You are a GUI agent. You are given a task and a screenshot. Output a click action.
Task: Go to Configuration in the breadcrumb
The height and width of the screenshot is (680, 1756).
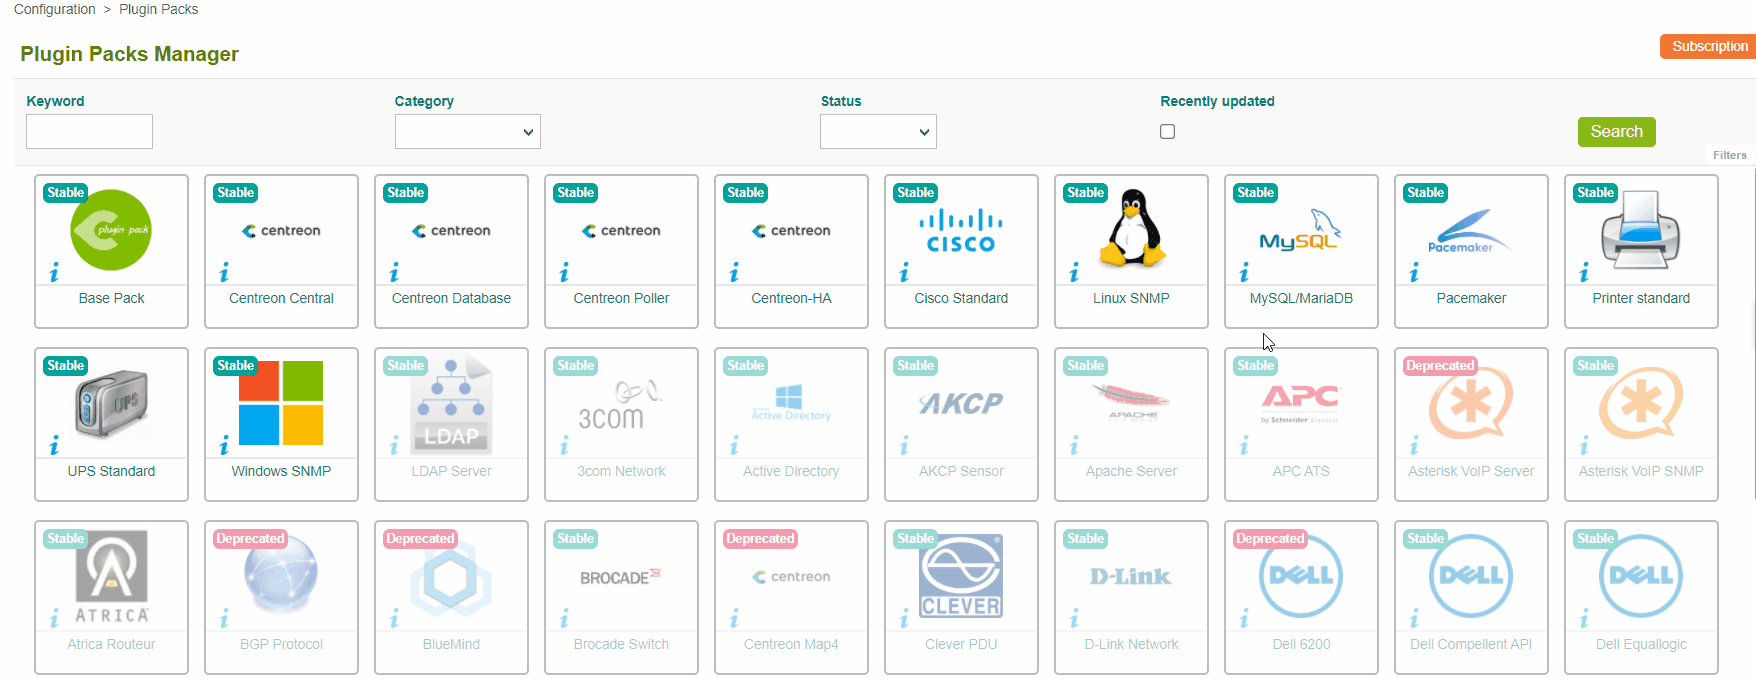coord(55,9)
